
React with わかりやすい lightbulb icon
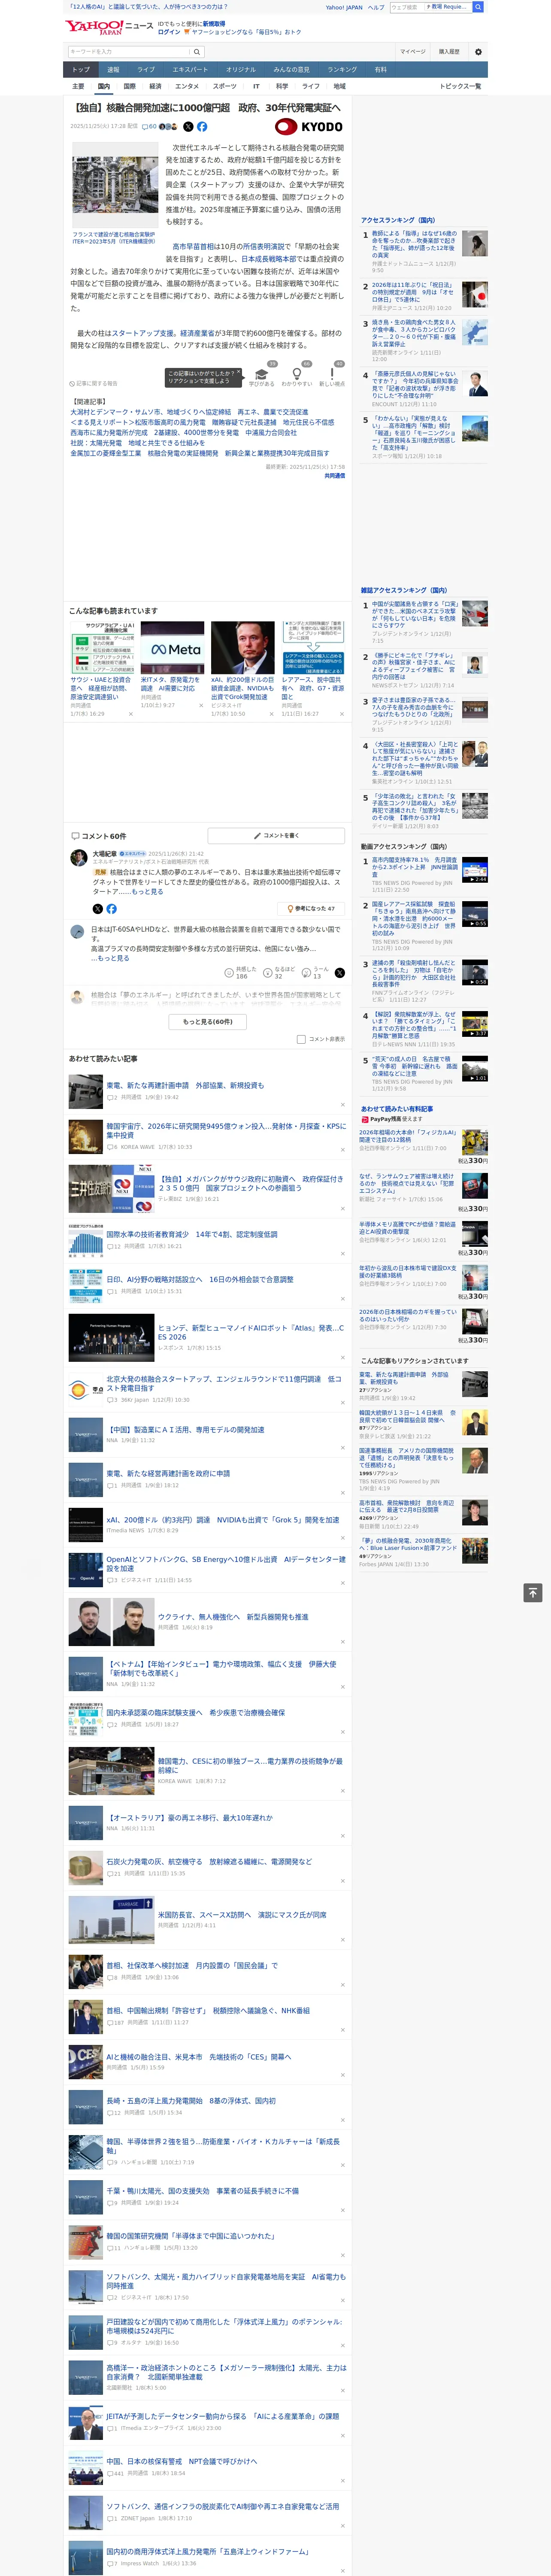[x=297, y=375]
